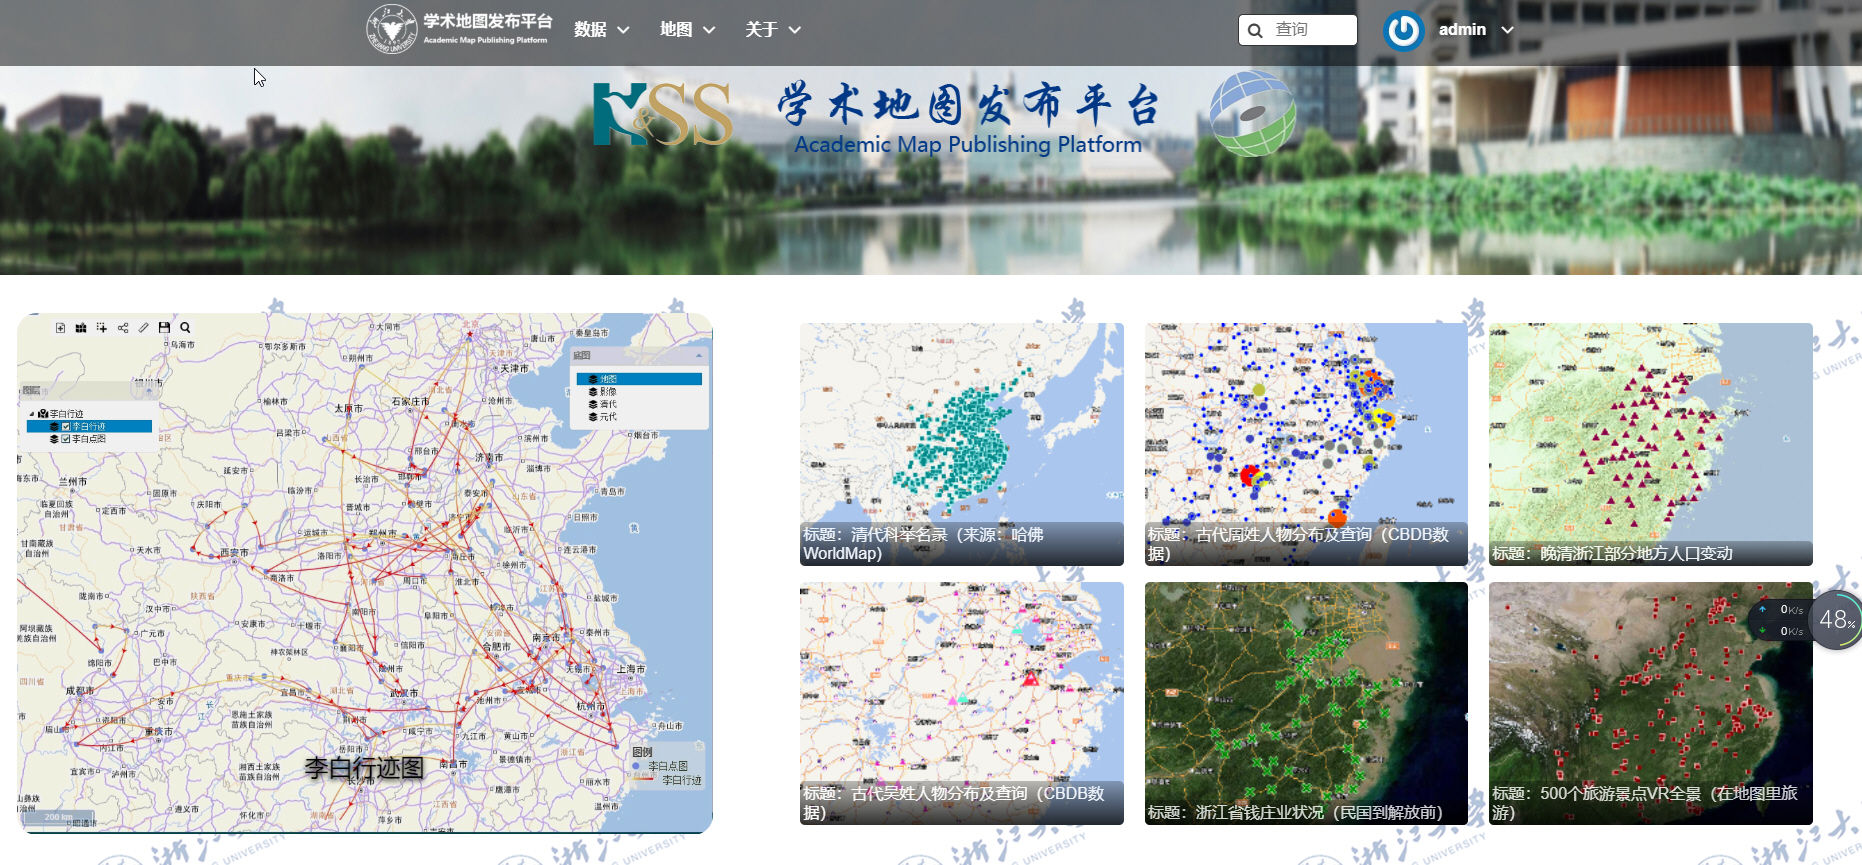1862x865 pixels.
Task: Click the globe logo in banner
Action: [1253, 114]
